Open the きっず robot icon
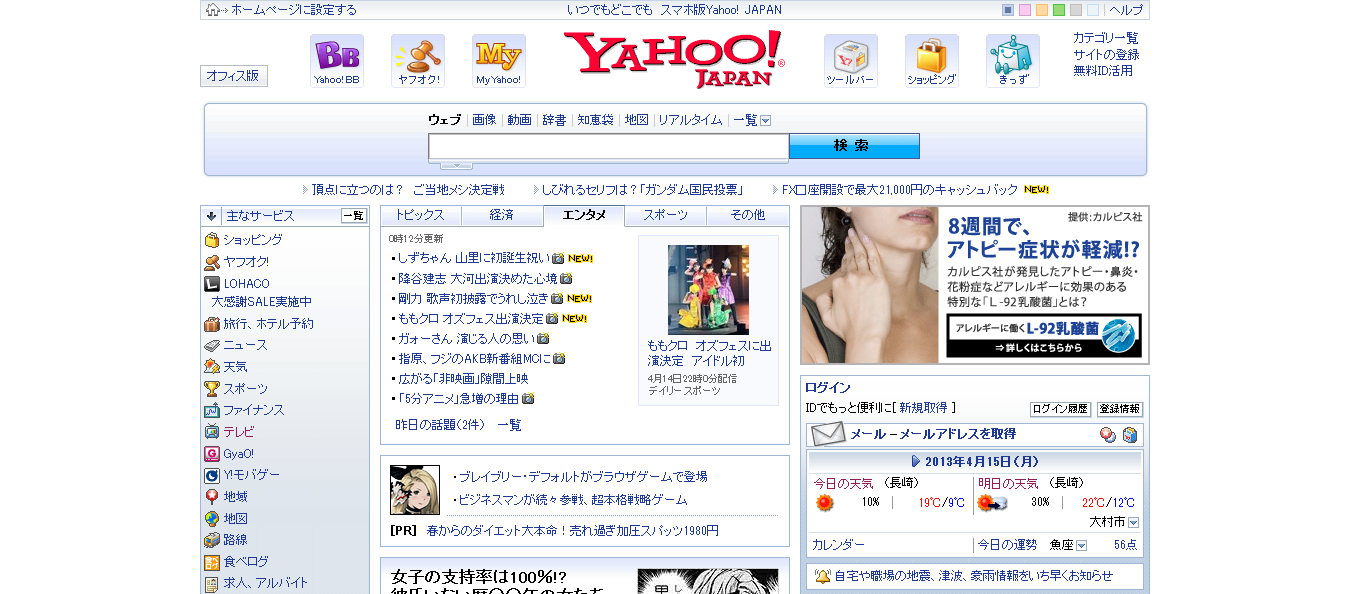 point(1013,61)
